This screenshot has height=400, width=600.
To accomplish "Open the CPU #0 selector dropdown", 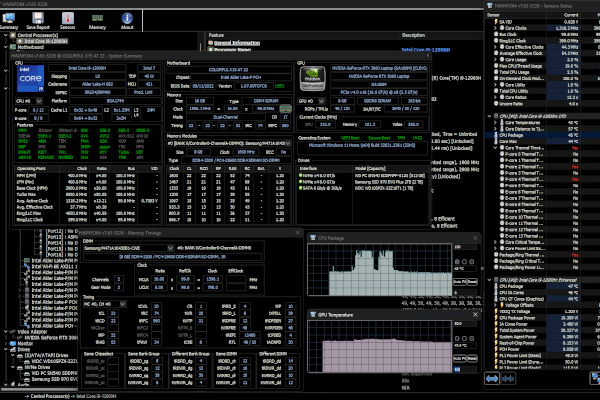I will 39,101.
